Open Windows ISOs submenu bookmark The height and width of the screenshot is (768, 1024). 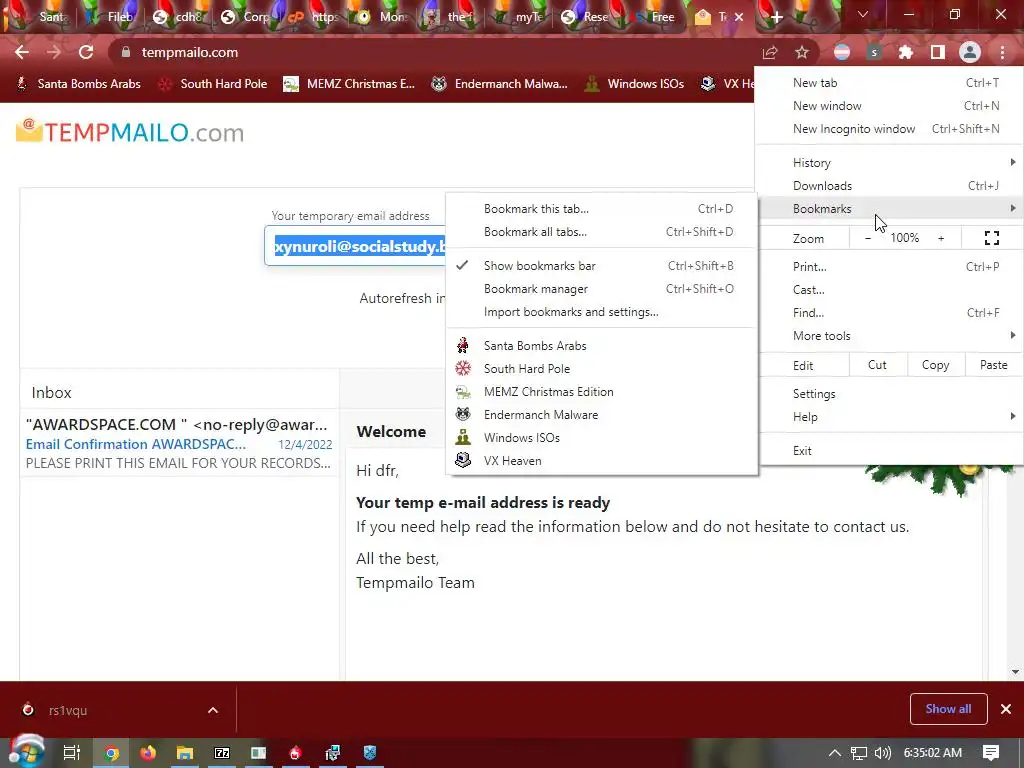tap(601, 438)
